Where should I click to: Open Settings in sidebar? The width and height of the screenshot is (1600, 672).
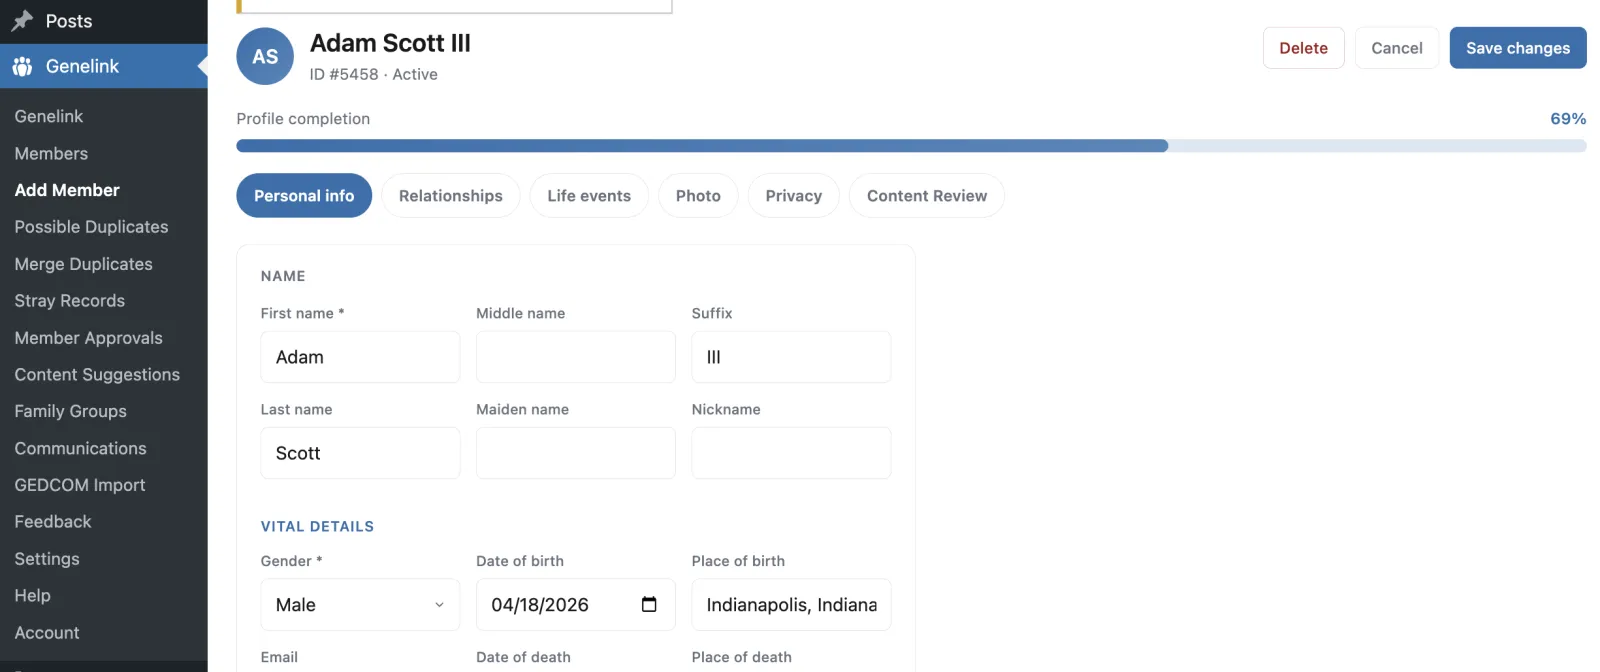[47, 559]
